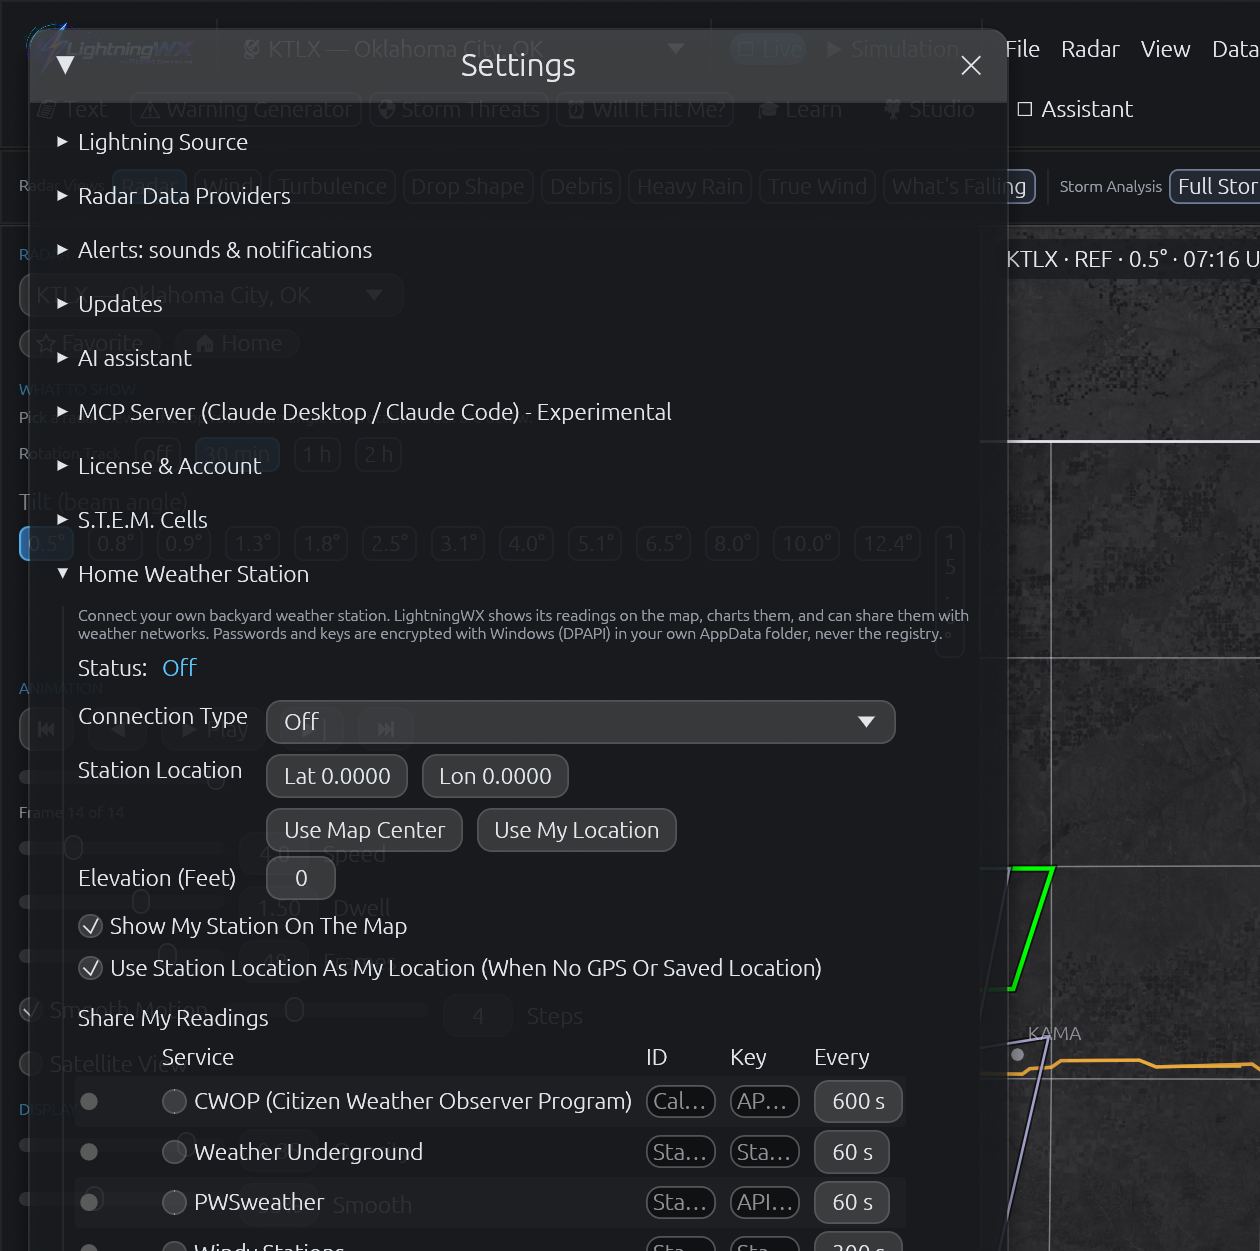The height and width of the screenshot is (1251, 1260).
Task: Enable CWOP sharing checkbox
Action: 174,1101
